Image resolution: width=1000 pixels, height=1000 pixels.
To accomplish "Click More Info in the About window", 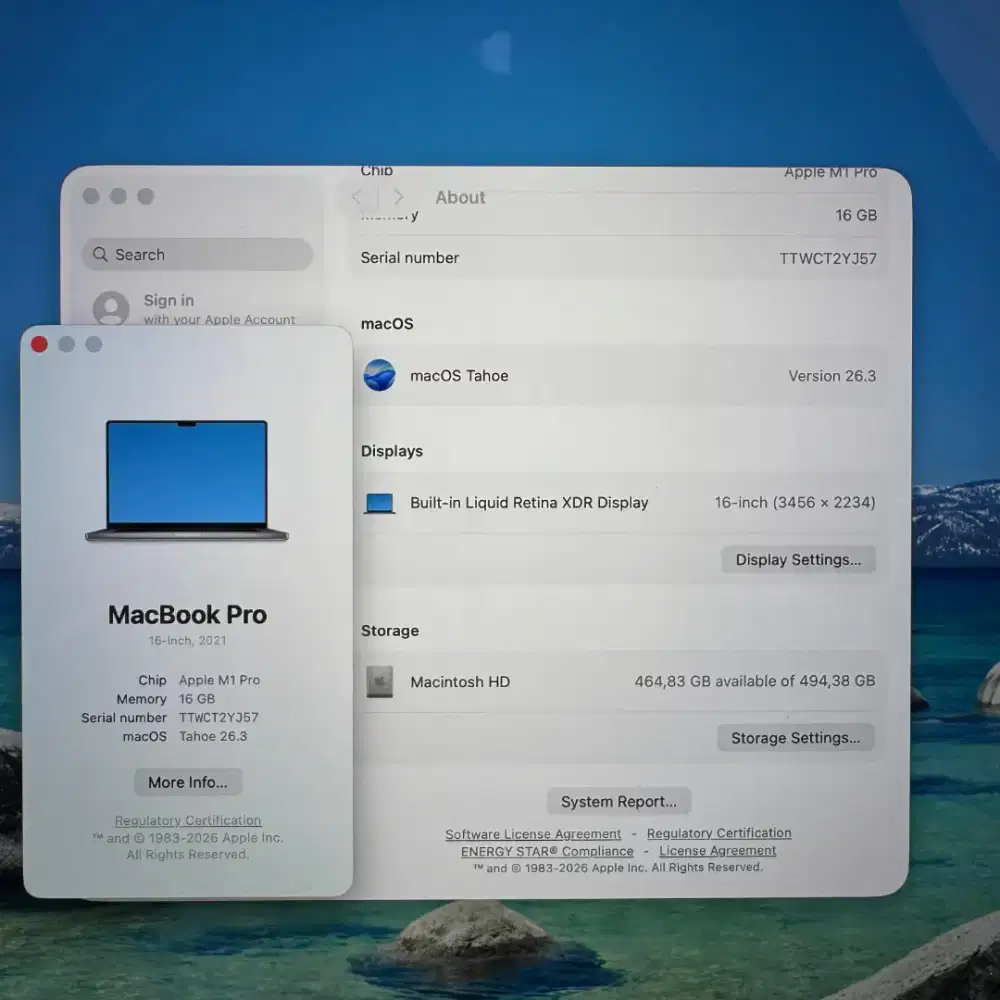I will [x=187, y=782].
